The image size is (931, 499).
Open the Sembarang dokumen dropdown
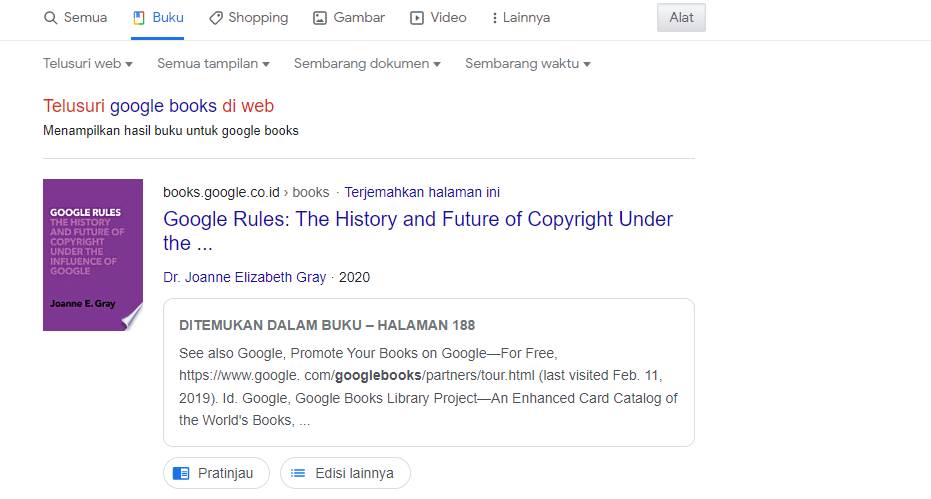click(367, 64)
